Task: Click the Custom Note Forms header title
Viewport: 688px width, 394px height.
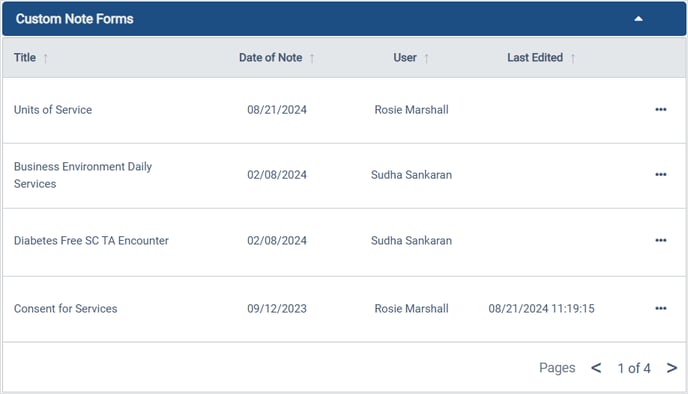Action: pyautogui.click(x=75, y=19)
